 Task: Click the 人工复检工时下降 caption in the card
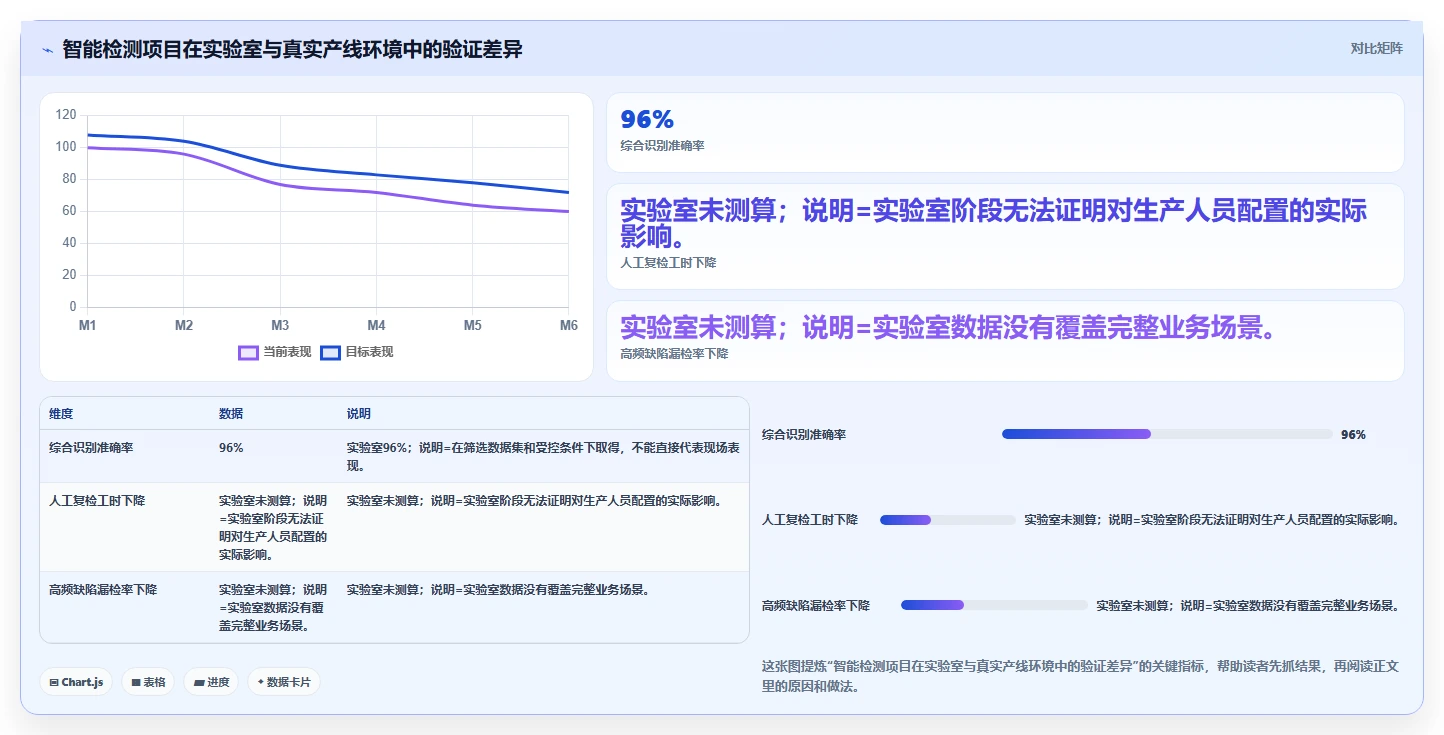[669, 263]
